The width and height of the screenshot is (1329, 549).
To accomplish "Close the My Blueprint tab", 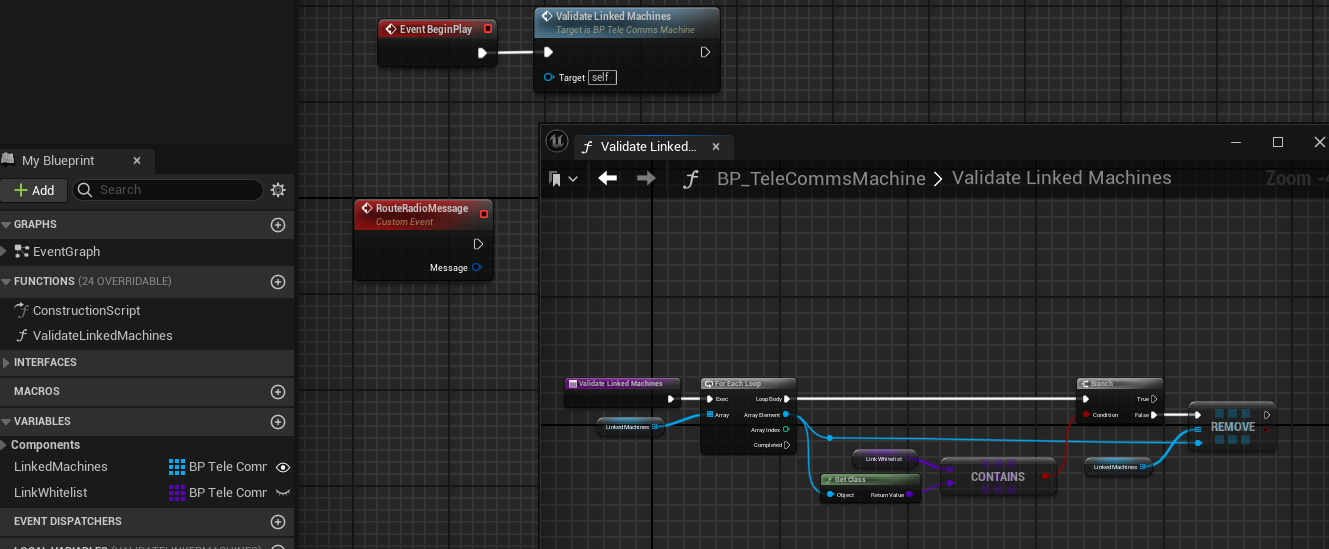I will click(137, 161).
